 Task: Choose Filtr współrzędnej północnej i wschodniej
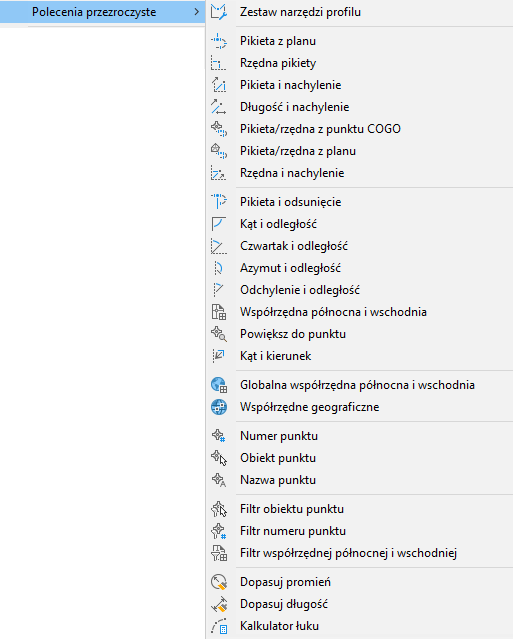pos(359,553)
